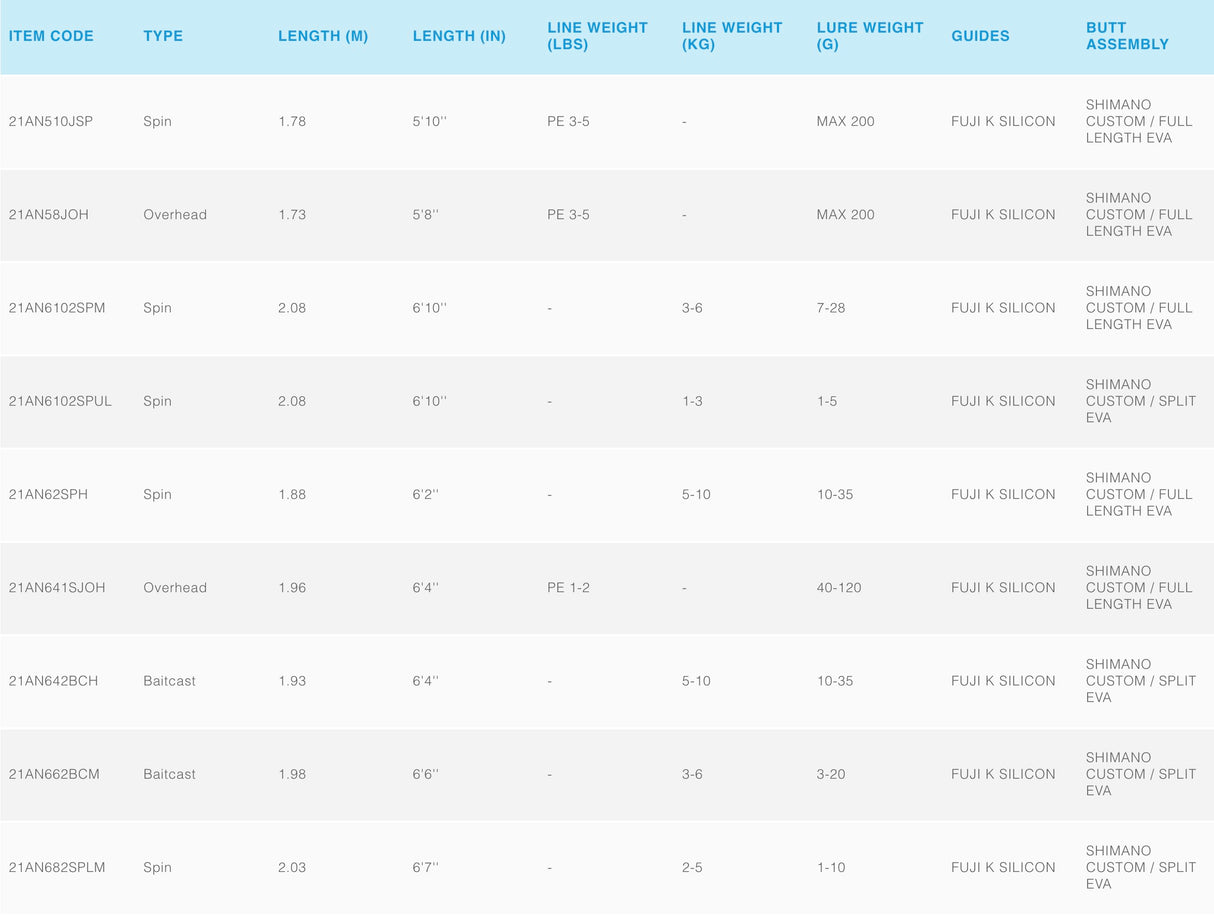Click the BUTT ASSEMBLY column header
The image size is (1214, 916).
[x=1127, y=36]
